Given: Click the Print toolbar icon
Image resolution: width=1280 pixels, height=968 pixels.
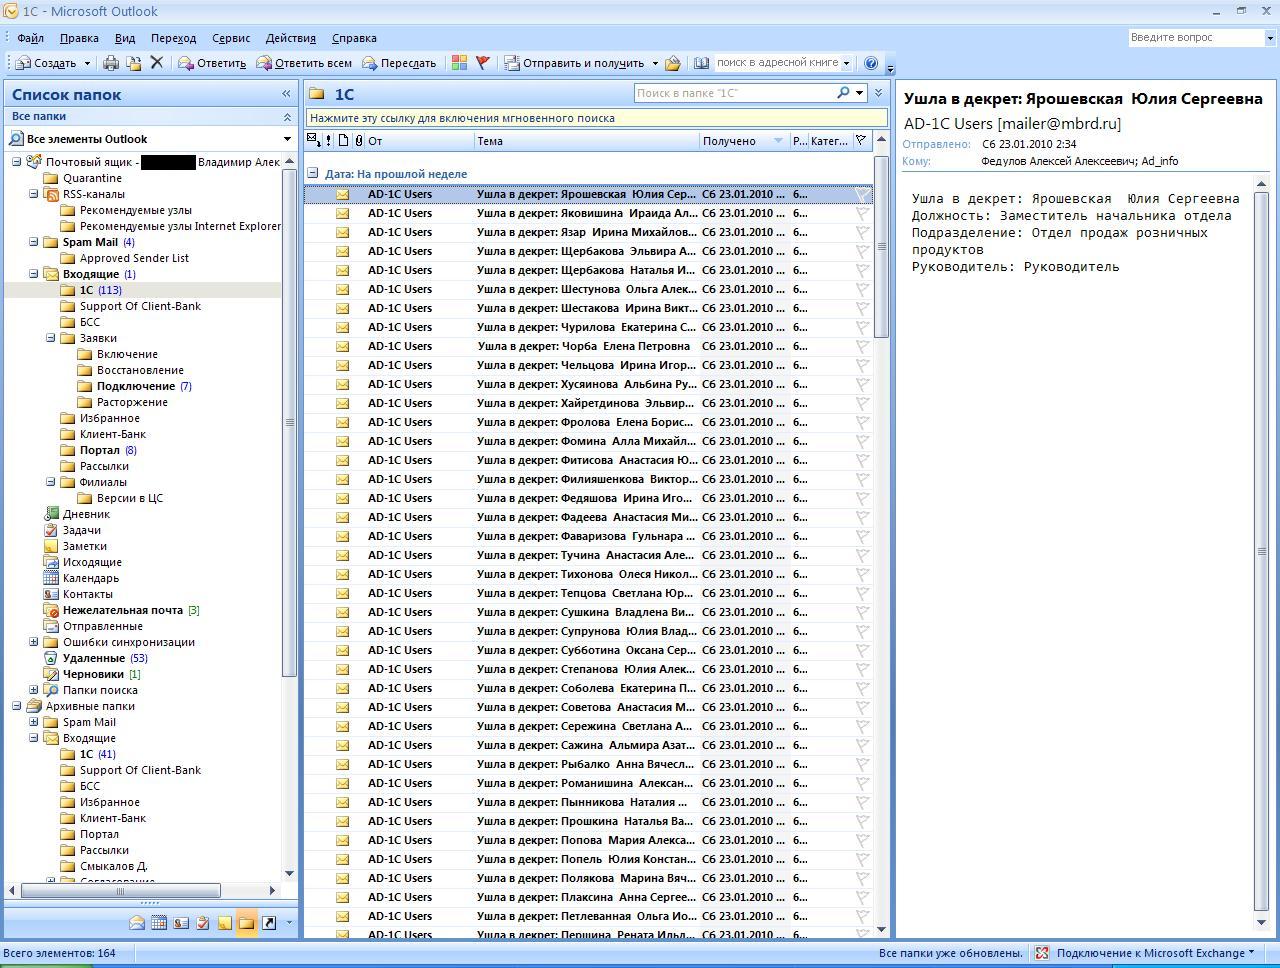Looking at the screenshot, I should (111, 63).
